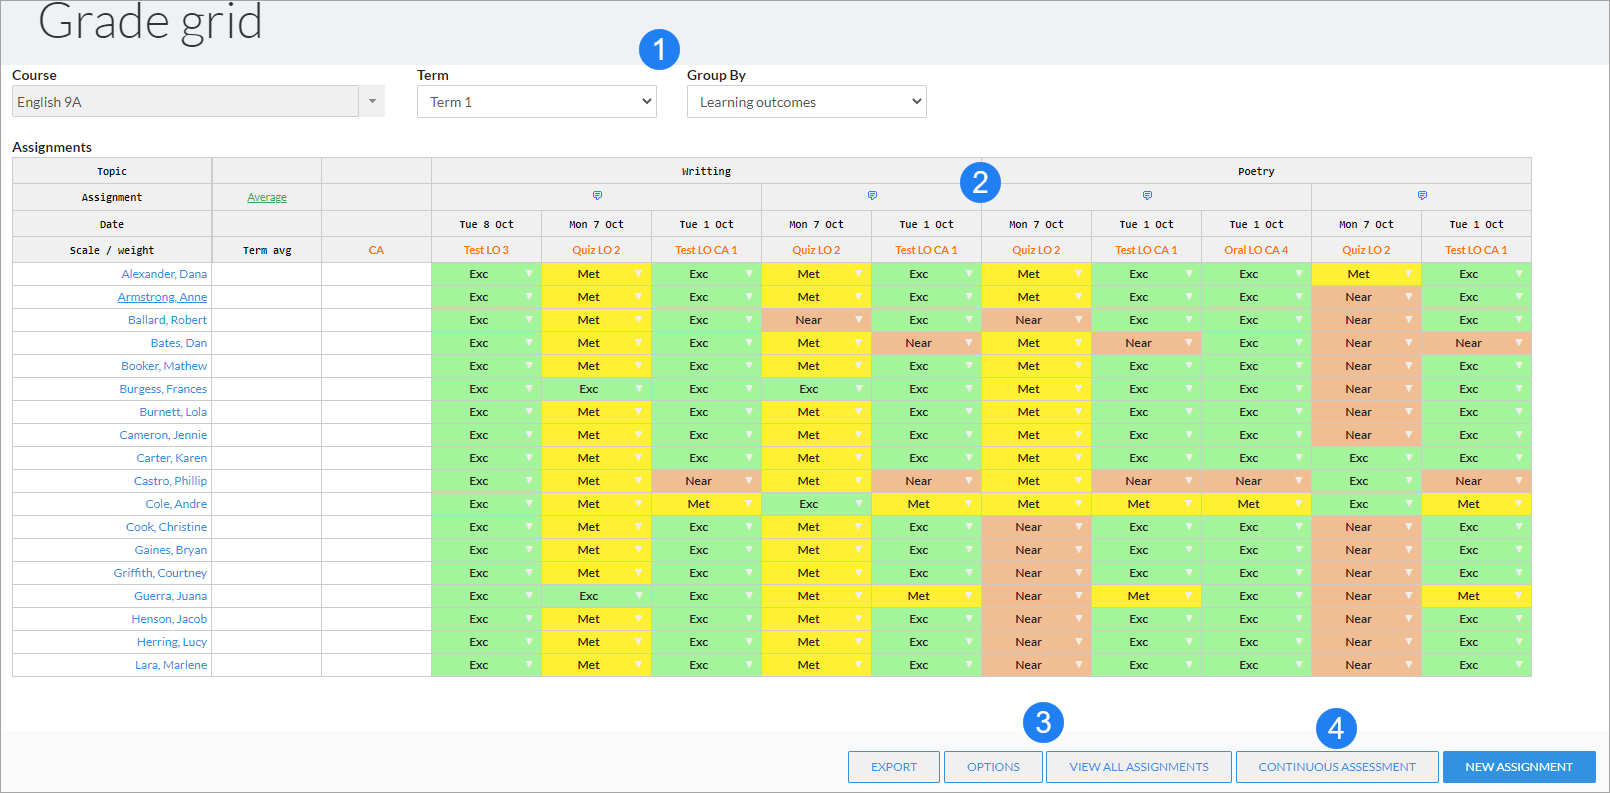Open student Castro, Phillip
This screenshot has height=793, width=1610.
(171, 481)
